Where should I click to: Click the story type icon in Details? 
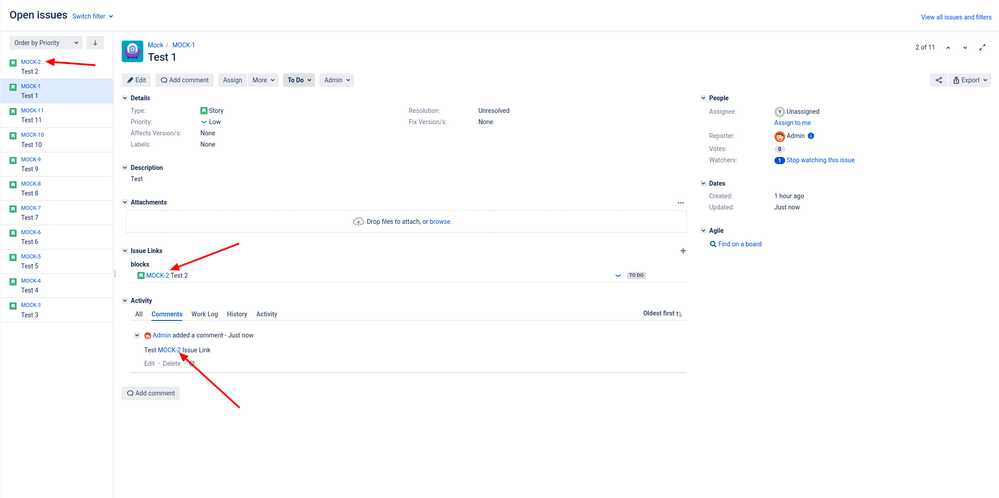(204, 110)
